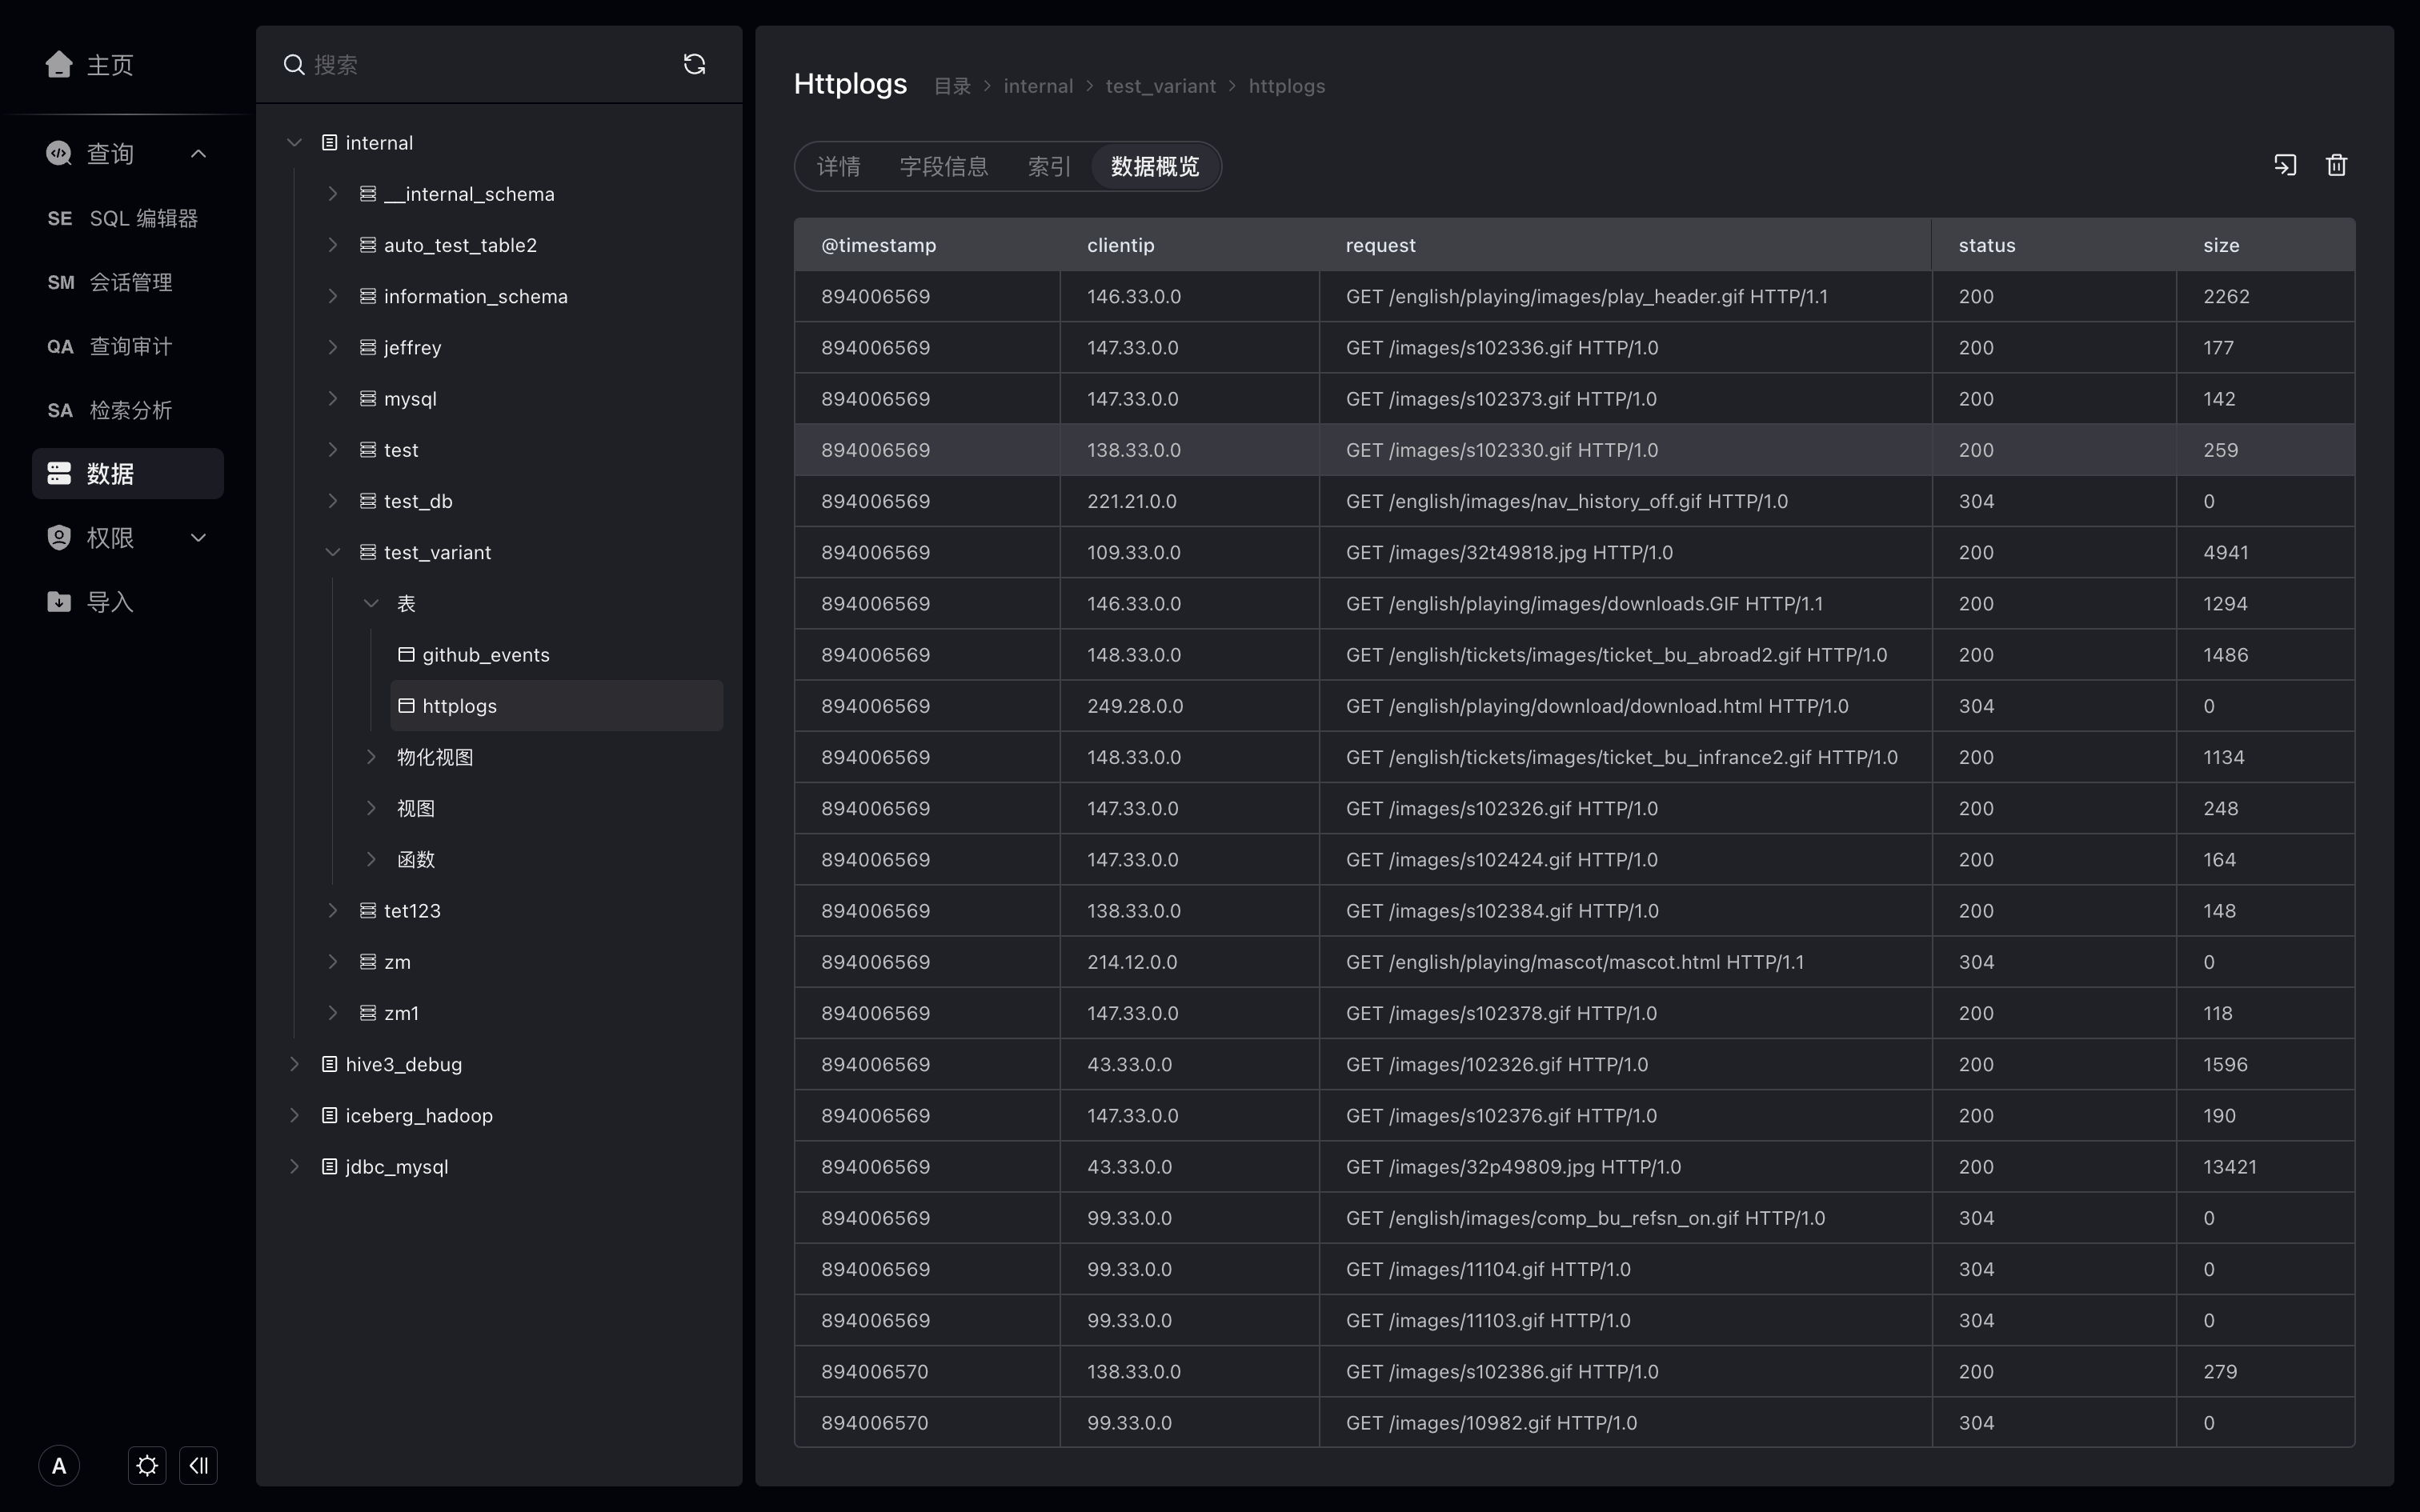Click the search magnifier icon
The height and width of the screenshot is (1512, 2420).
pos(294,65)
